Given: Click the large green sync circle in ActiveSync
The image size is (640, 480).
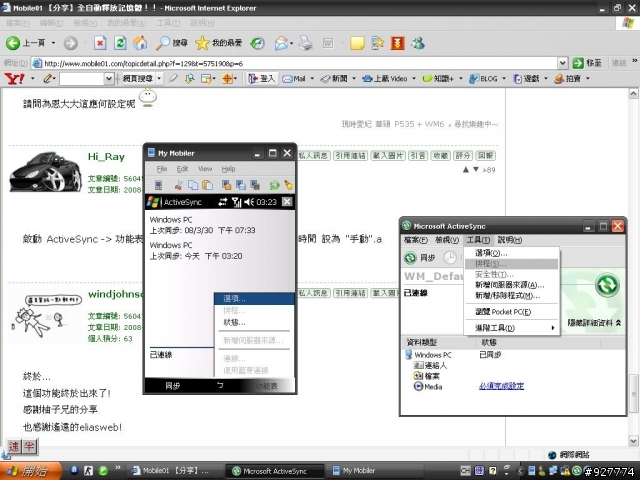Looking at the screenshot, I should tap(607, 284).
